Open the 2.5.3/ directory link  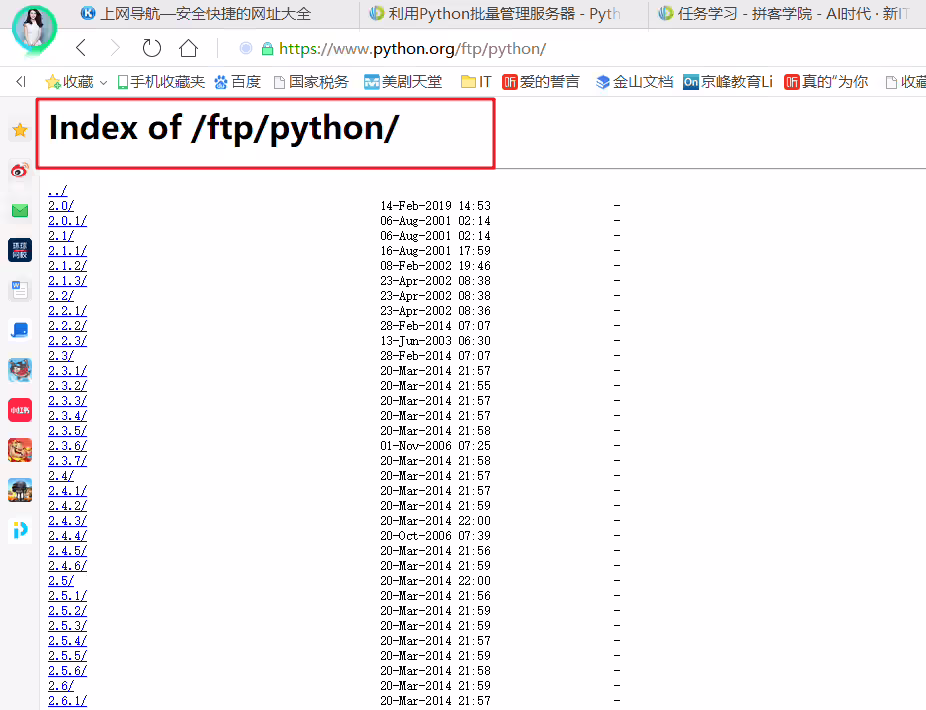[x=67, y=626]
